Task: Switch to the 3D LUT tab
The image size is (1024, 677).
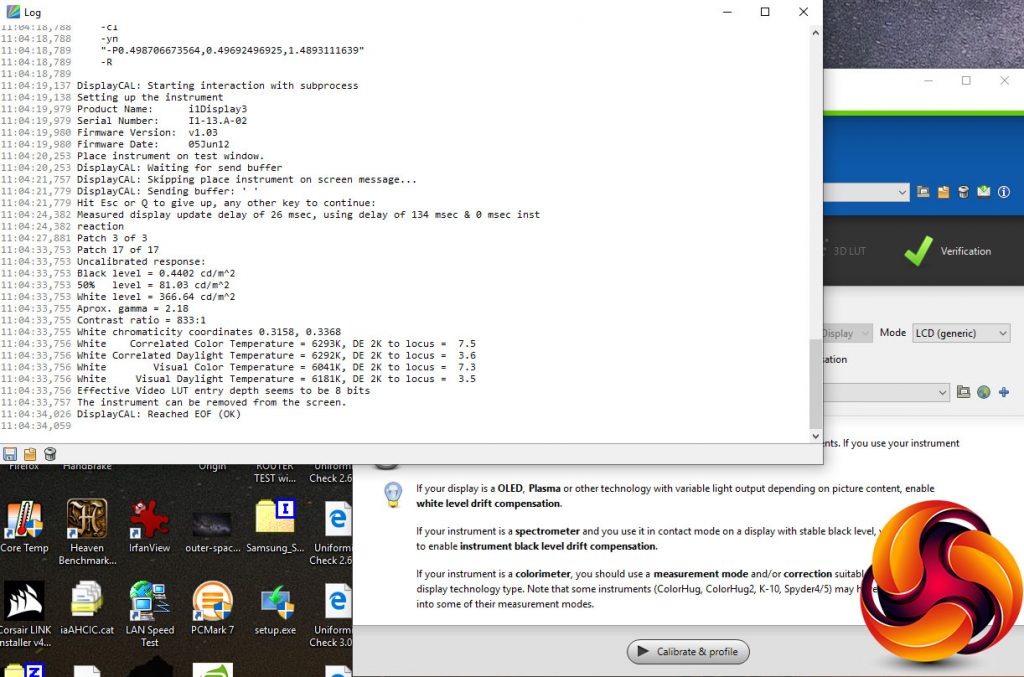Action: coord(848,251)
